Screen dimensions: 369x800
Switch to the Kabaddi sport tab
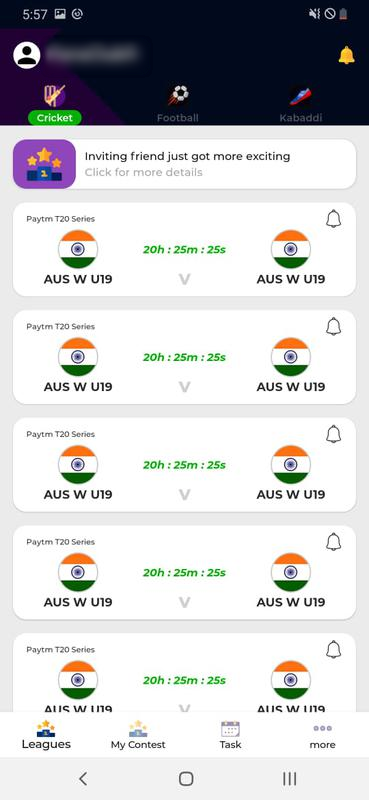tap(301, 105)
